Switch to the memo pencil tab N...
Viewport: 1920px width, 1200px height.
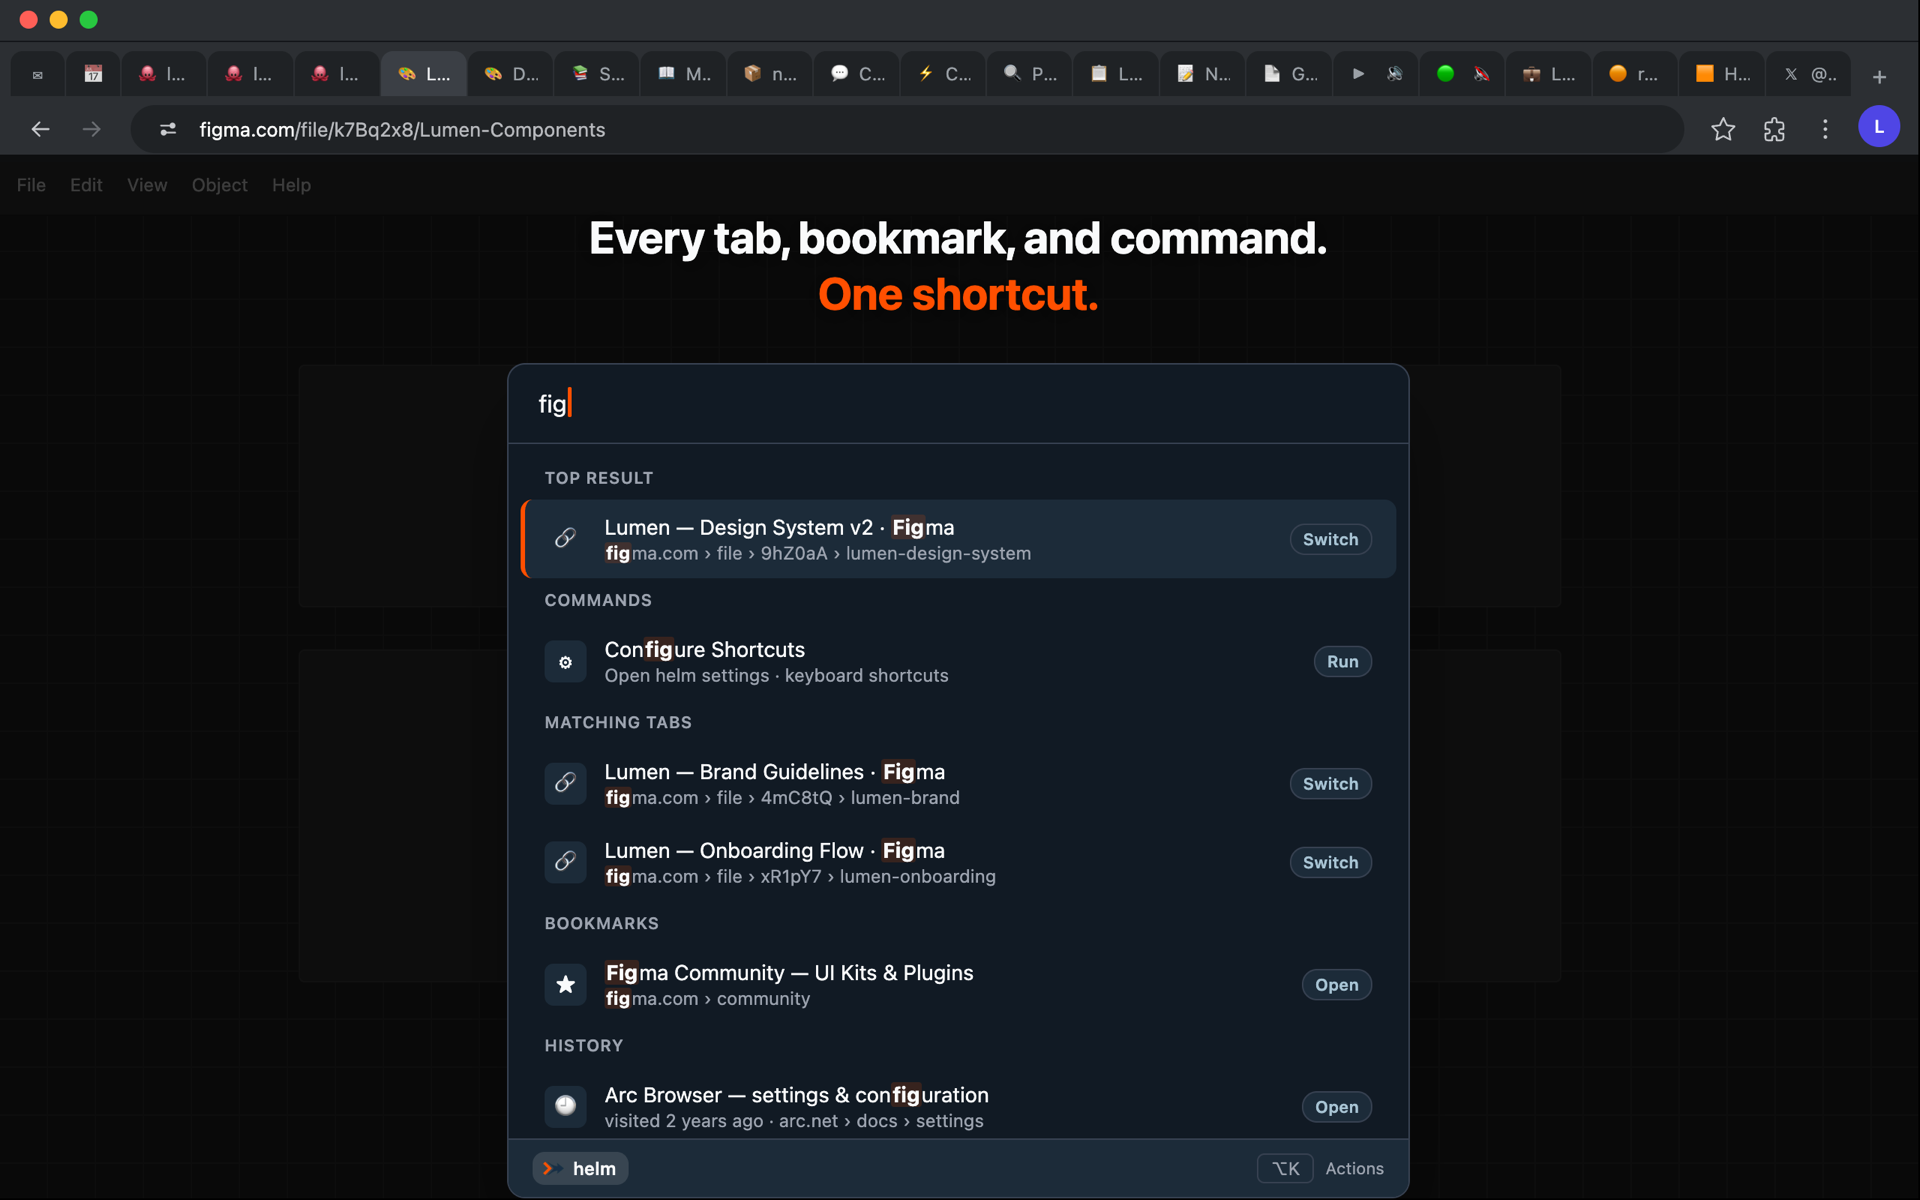tap(1203, 74)
